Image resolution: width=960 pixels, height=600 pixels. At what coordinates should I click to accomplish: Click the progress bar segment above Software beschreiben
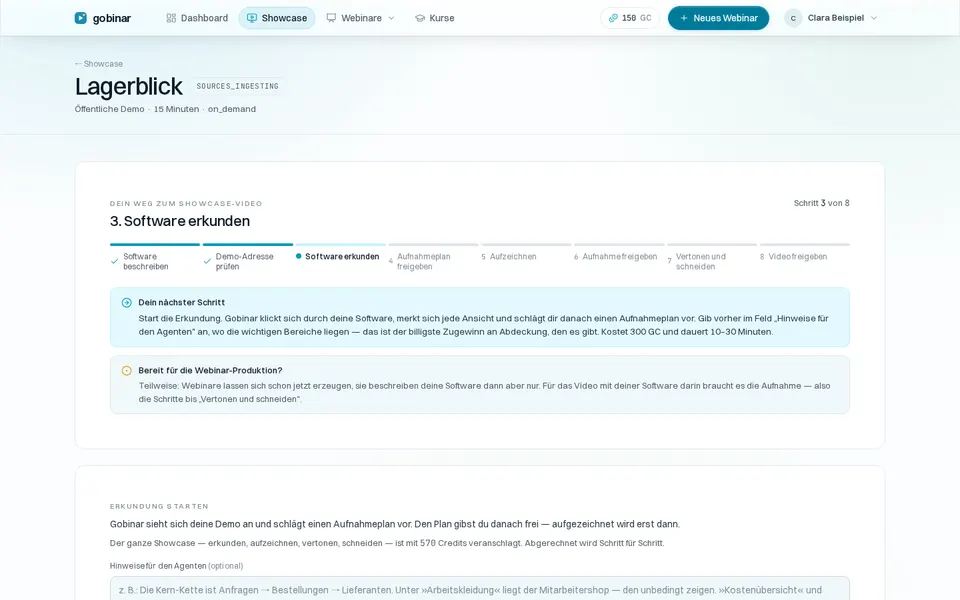click(x=155, y=244)
